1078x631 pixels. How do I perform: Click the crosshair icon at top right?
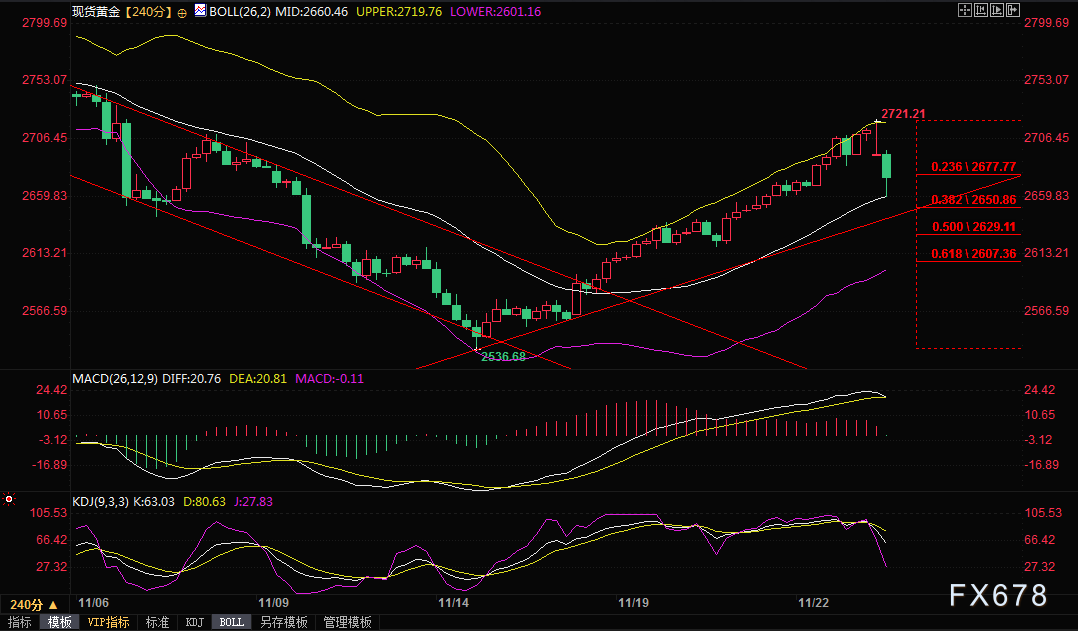[966, 10]
